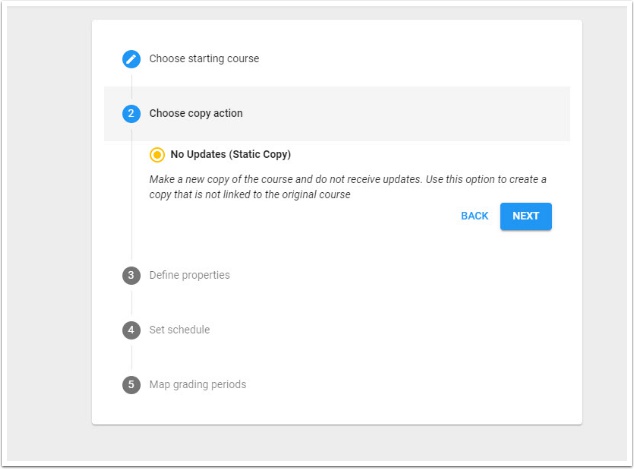Go to the "Map grading periods" step
The height and width of the screenshot is (469, 634).
click(197, 385)
